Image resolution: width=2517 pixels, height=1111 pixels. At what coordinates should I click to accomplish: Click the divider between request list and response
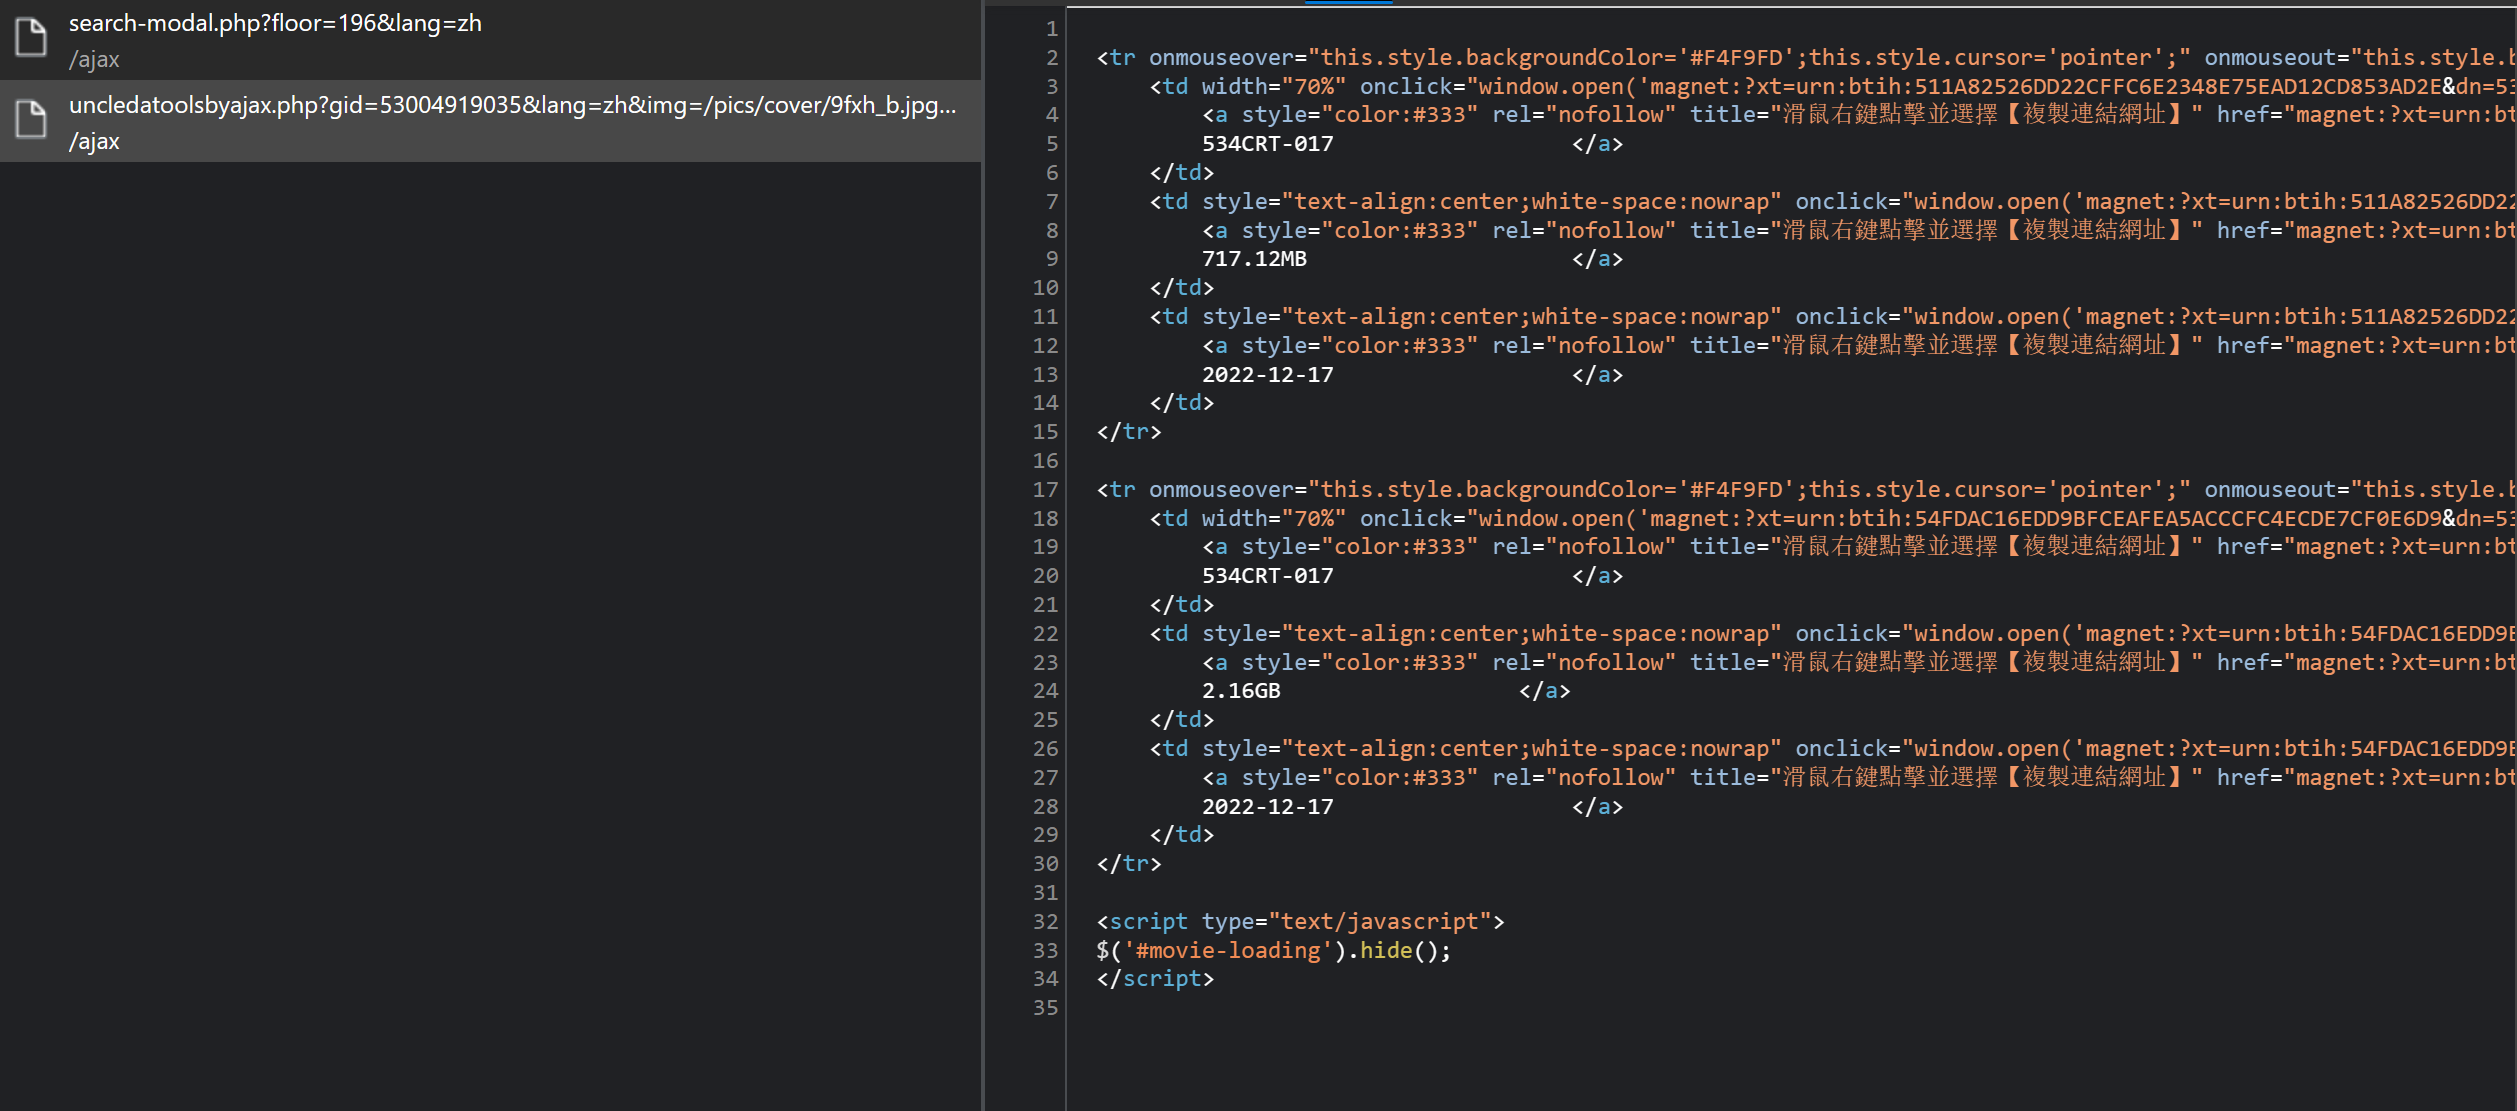tap(984, 555)
